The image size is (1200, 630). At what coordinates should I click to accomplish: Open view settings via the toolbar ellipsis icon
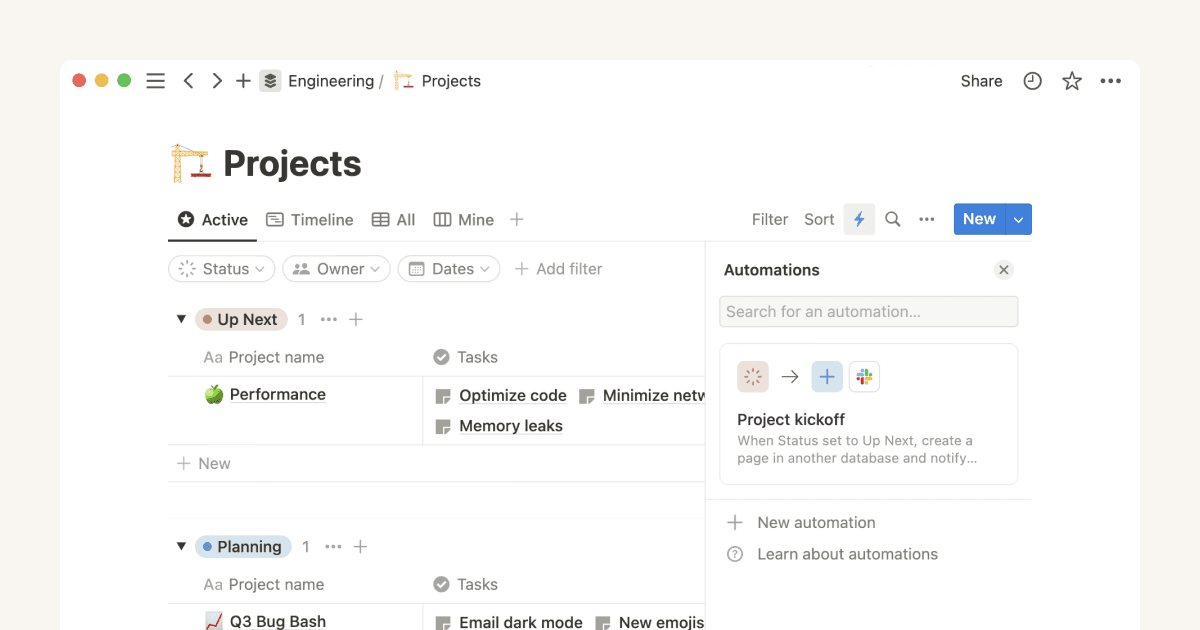926,219
